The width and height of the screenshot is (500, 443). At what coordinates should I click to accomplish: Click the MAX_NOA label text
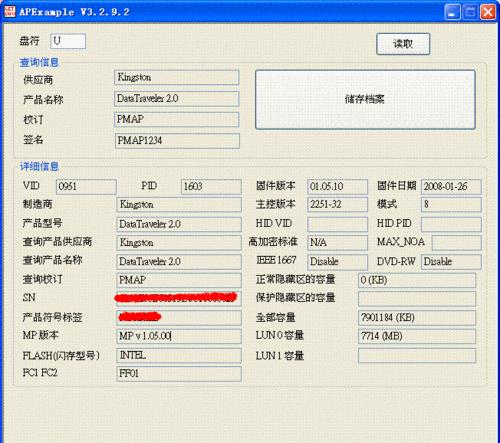(401, 242)
